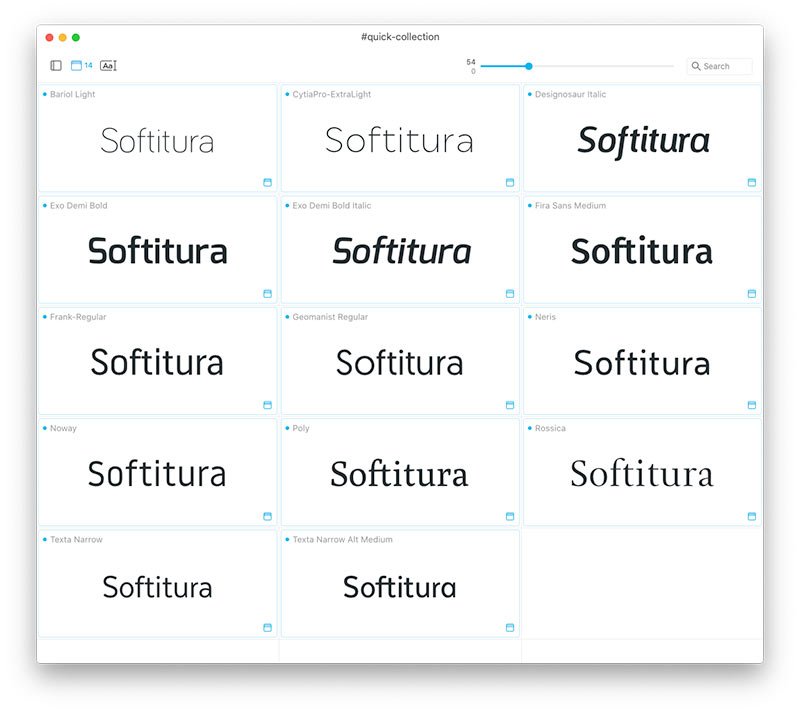
Task: Toggle activation dot for CytiaPro-ExtraLight
Action: [287, 94]
